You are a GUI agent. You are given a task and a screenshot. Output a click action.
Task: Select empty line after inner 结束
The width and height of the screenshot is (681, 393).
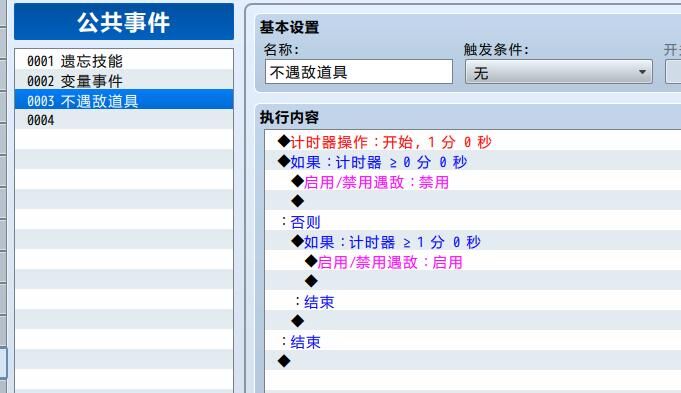tap(473, 321)
